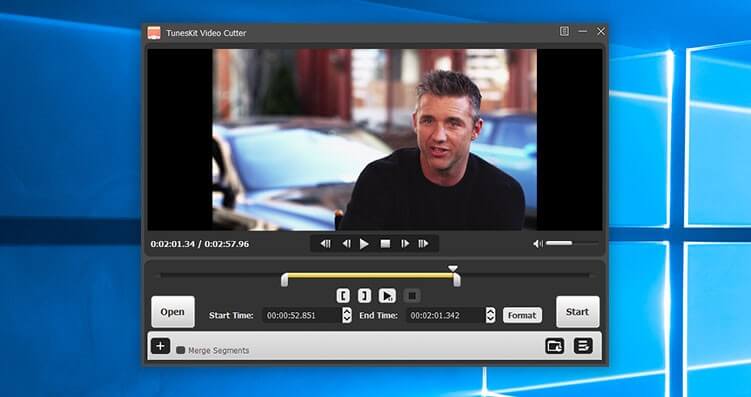751x397 pixels.
Task: Add a new segment with plus icon
Action: (160, 346)
